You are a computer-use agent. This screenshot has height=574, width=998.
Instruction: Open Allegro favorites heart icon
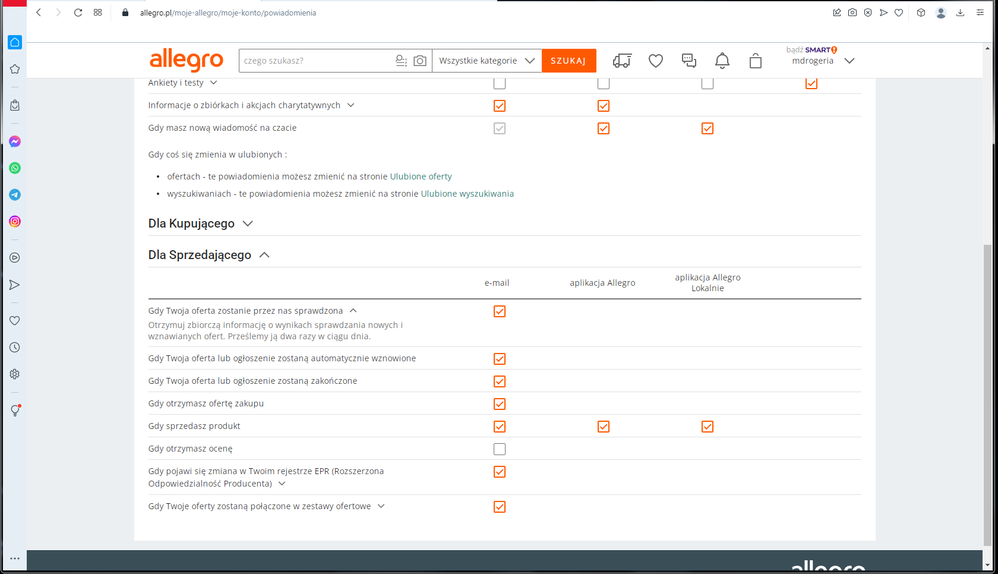pyautogui.click(x=656, y=60)
